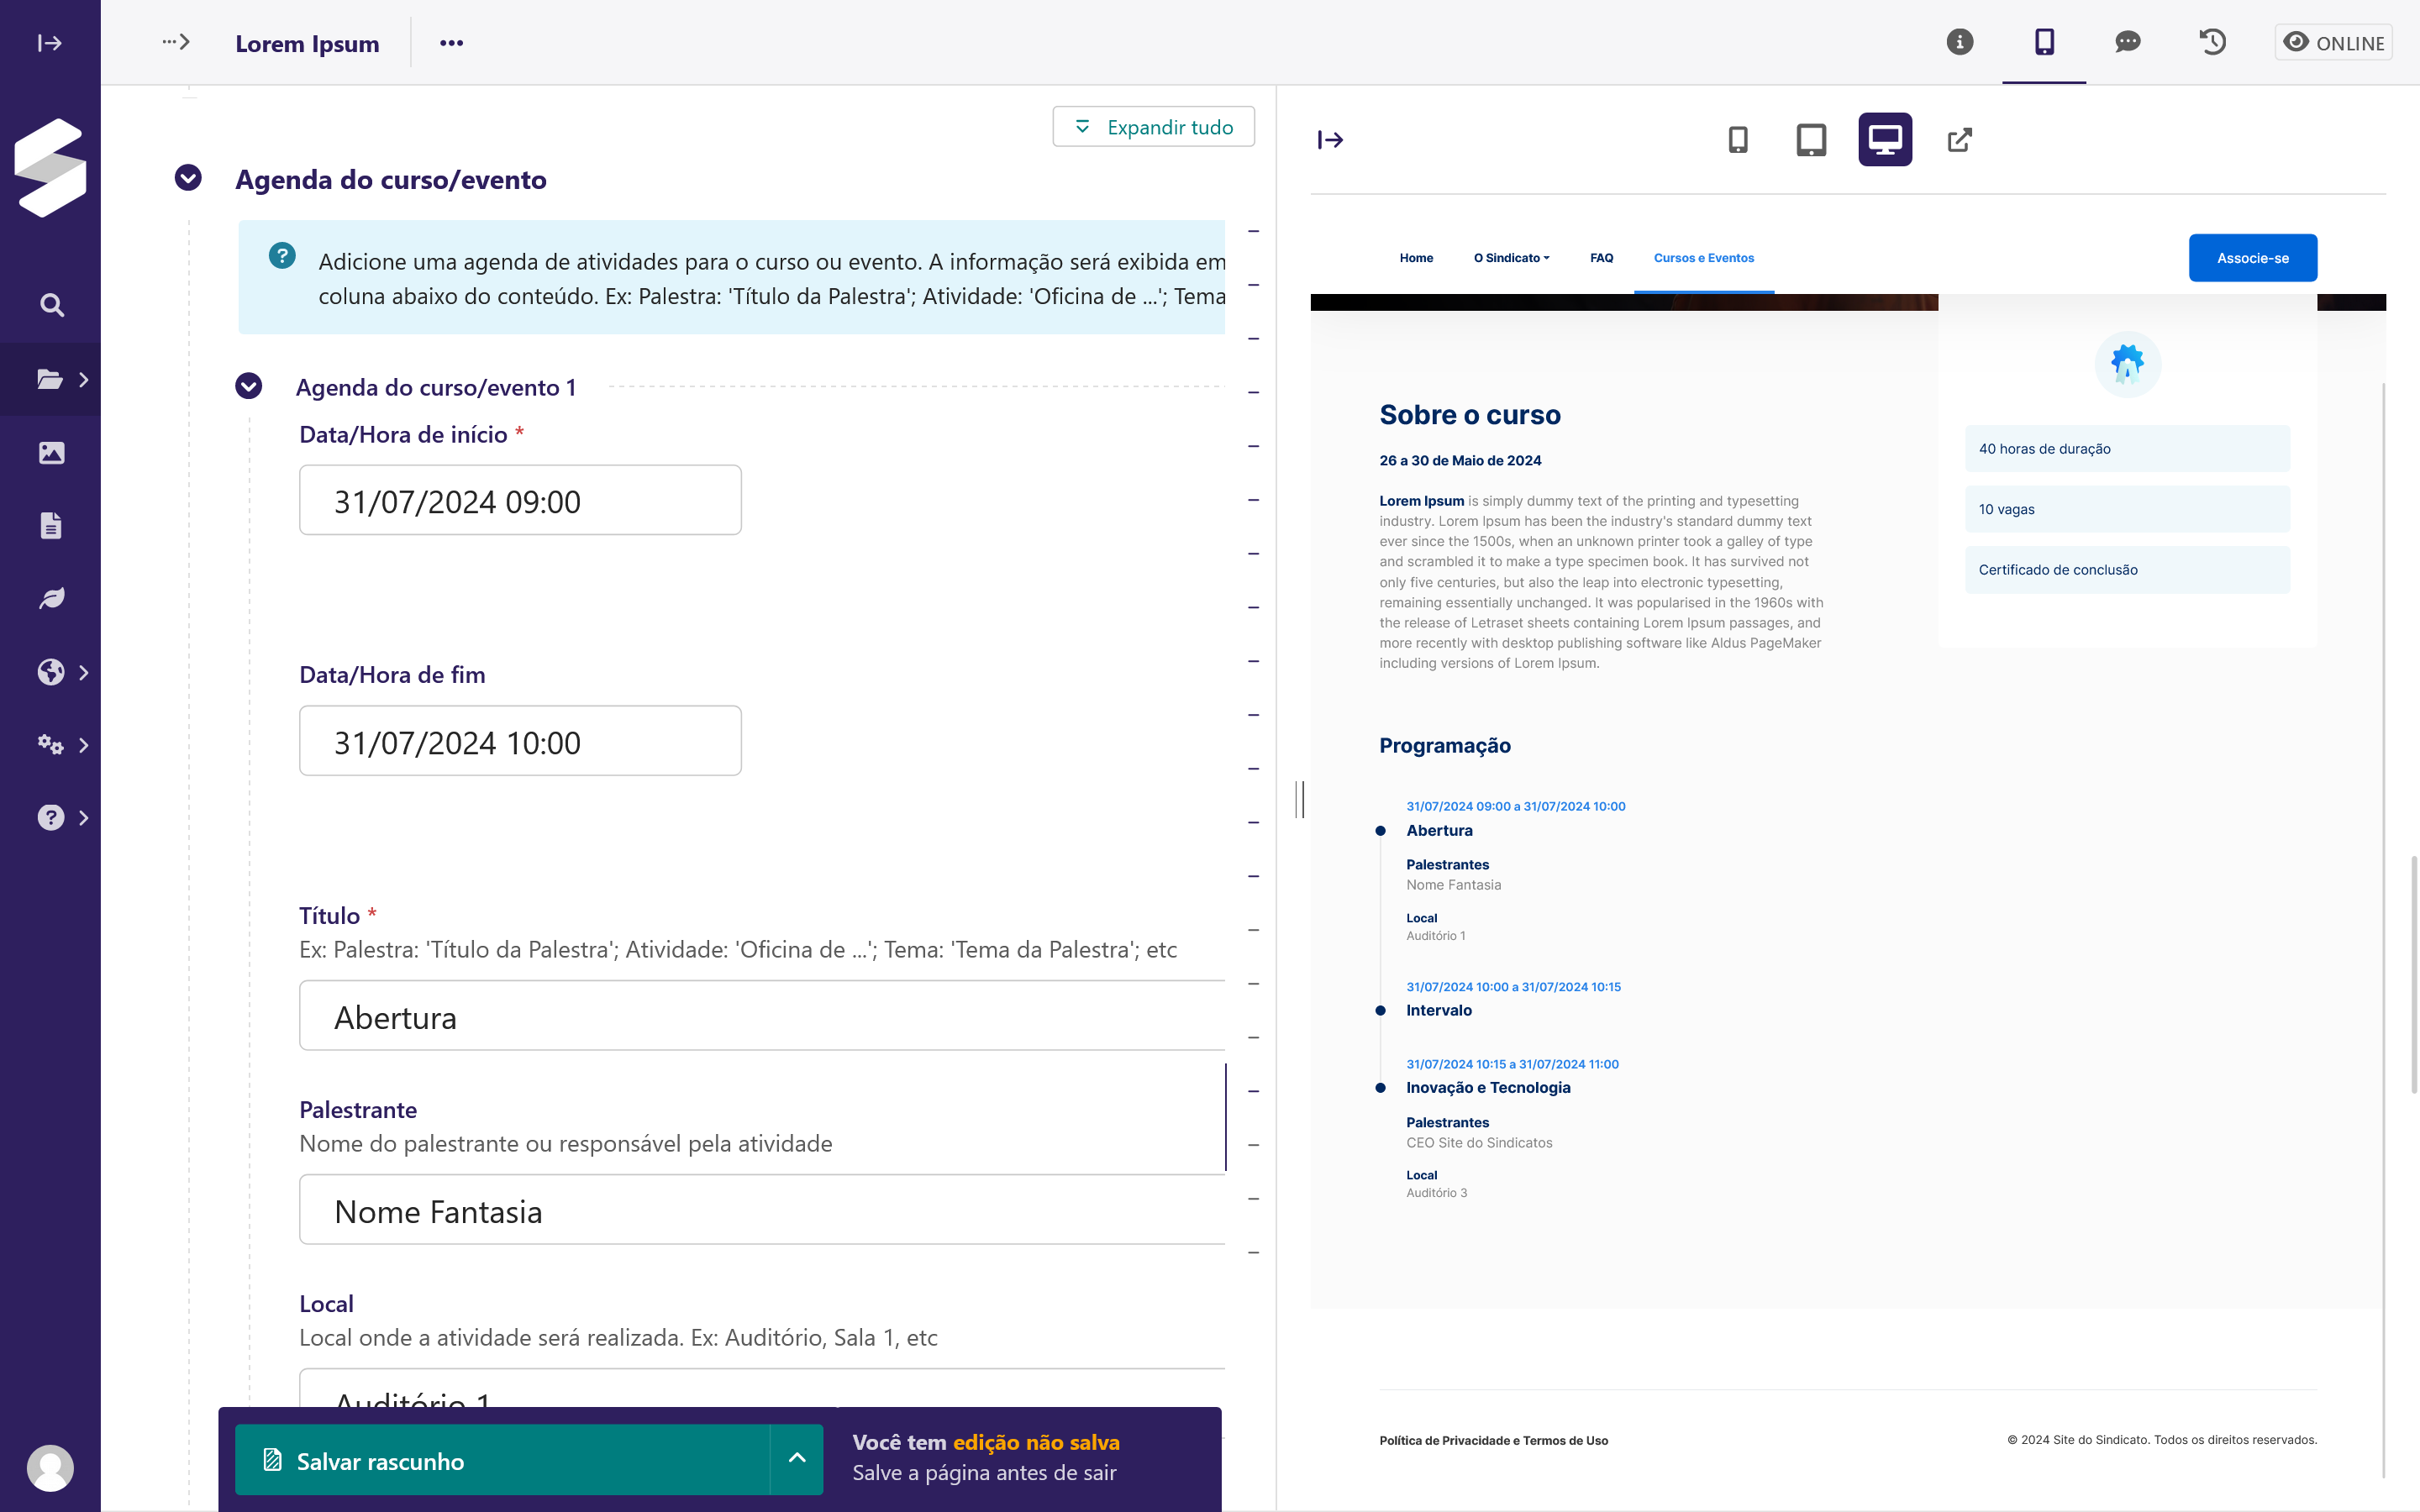2420x1512 pixels.
Task: Switch preview to mobile device size
Action: coord(1738,140)
